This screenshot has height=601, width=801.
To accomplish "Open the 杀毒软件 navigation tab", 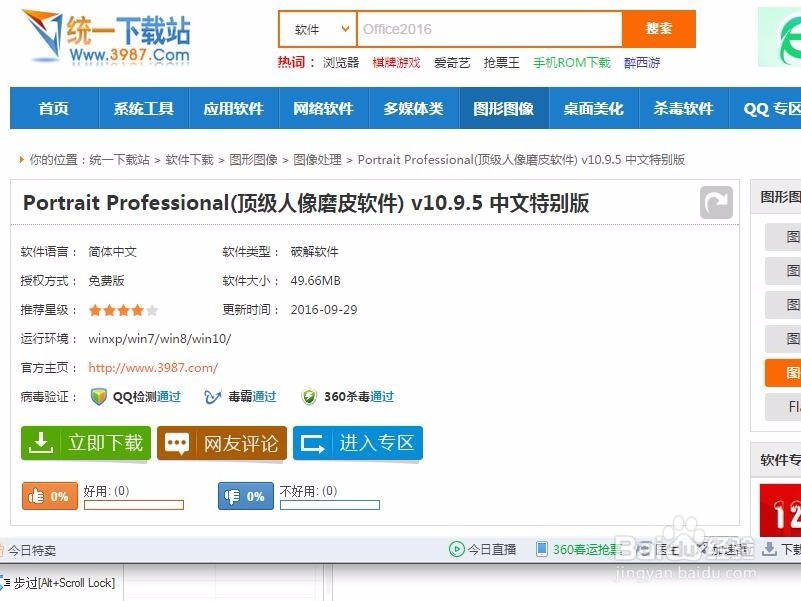I will [684, 108].
